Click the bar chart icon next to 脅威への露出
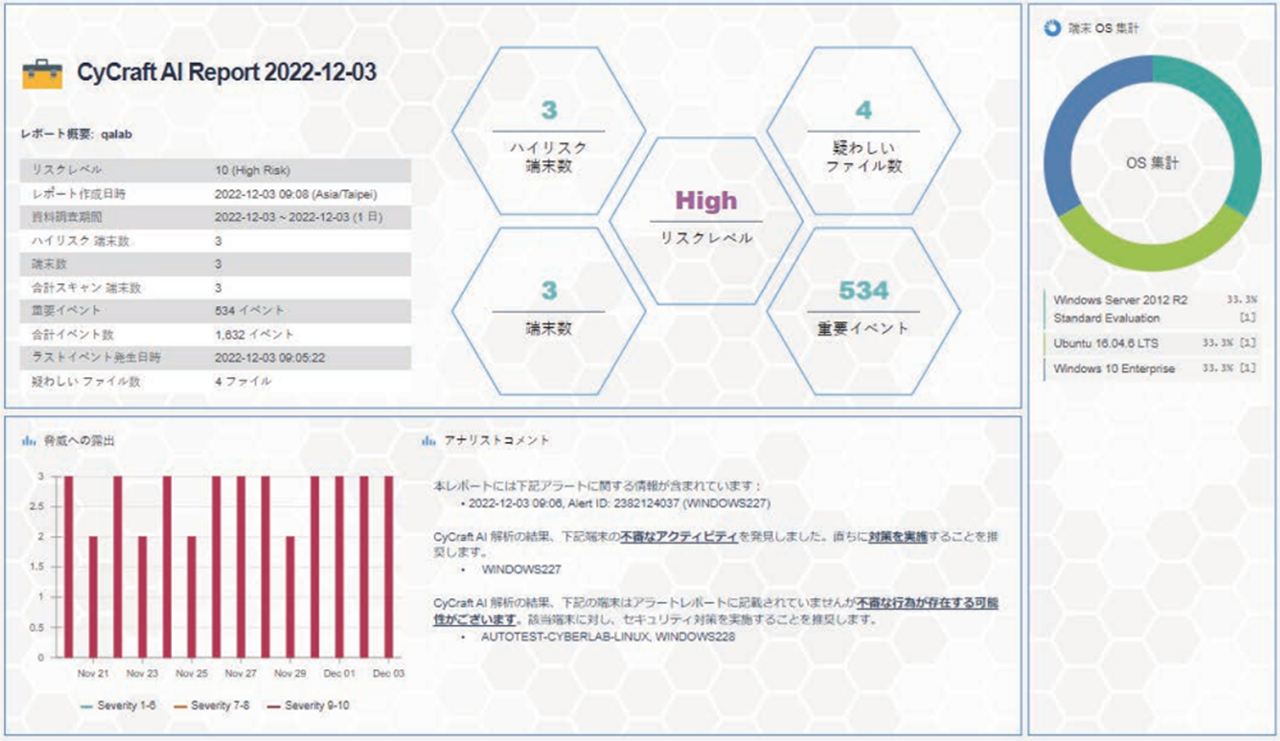This screenshot has height=741, width=1280. coord(30,440)
